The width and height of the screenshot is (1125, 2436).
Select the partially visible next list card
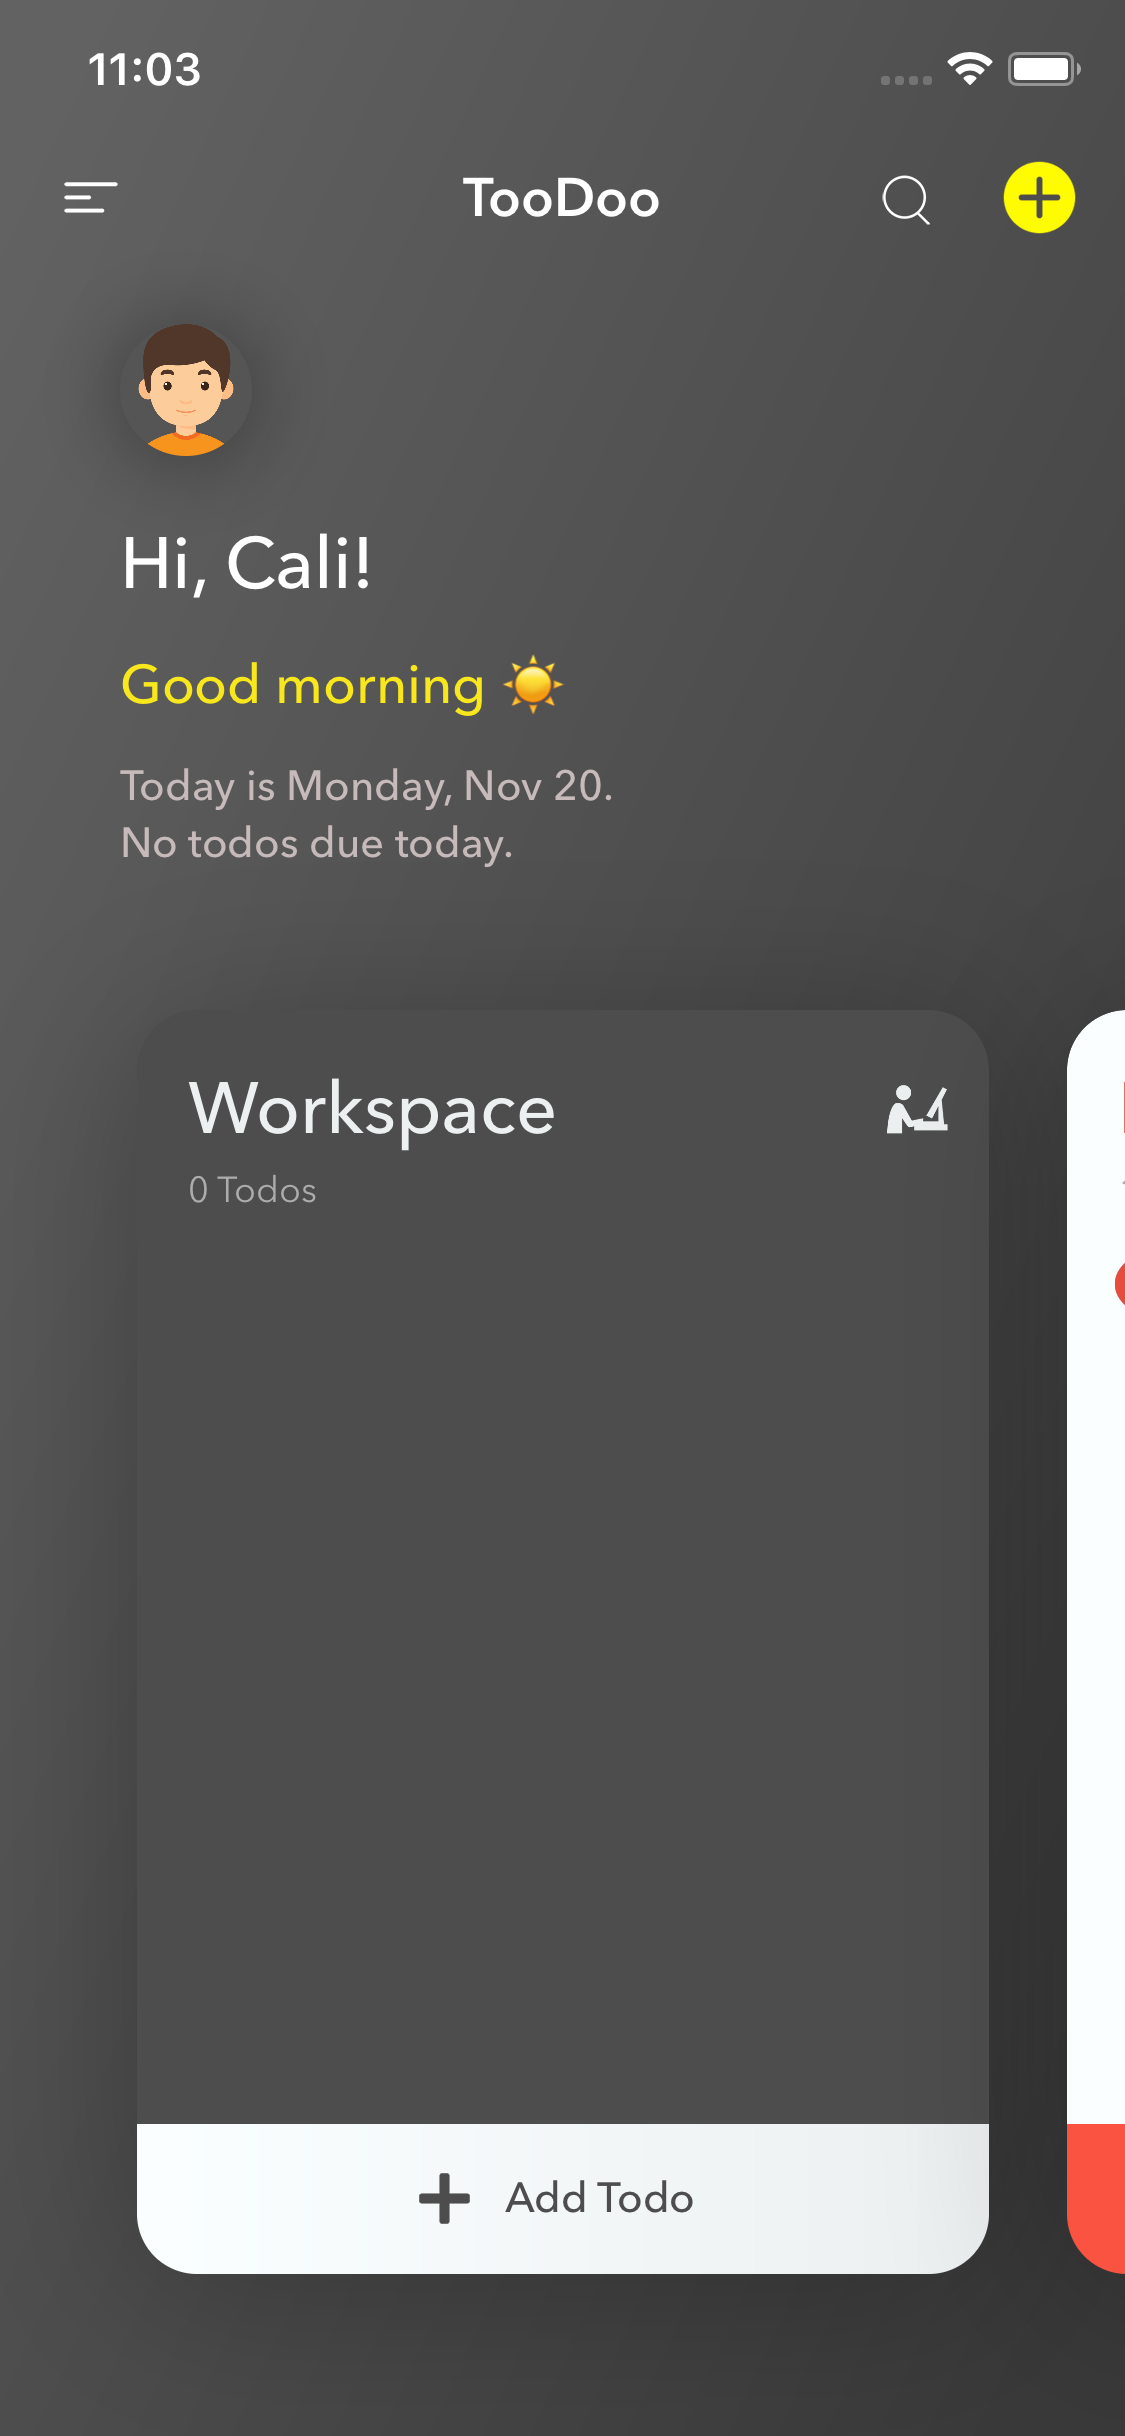1096,1641
